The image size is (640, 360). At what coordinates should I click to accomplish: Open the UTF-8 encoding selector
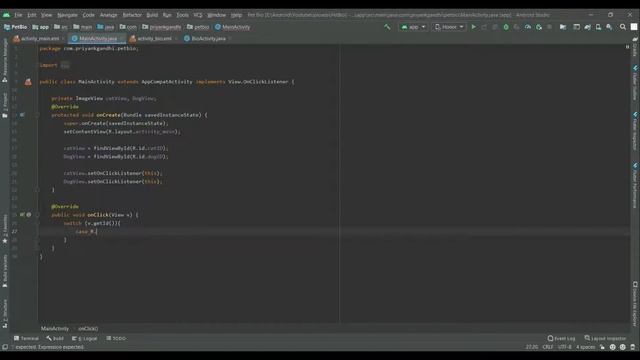coord(564,347)
